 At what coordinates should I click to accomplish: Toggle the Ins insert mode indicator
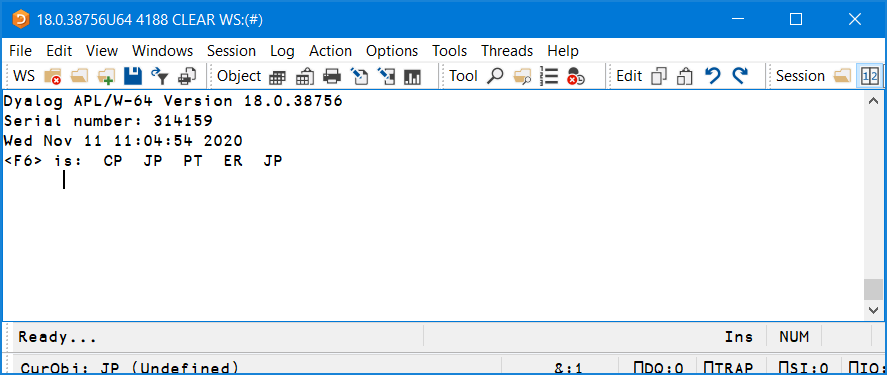click(739, 337)
